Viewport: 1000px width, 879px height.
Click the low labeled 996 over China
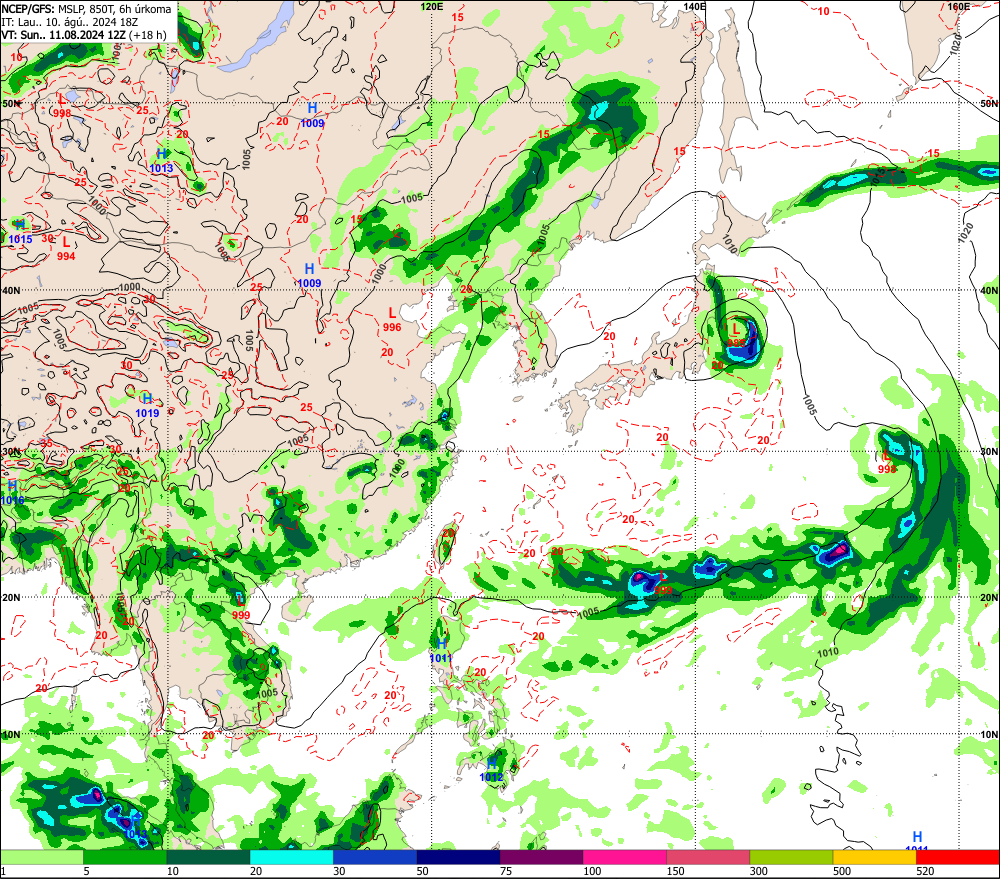392,320
